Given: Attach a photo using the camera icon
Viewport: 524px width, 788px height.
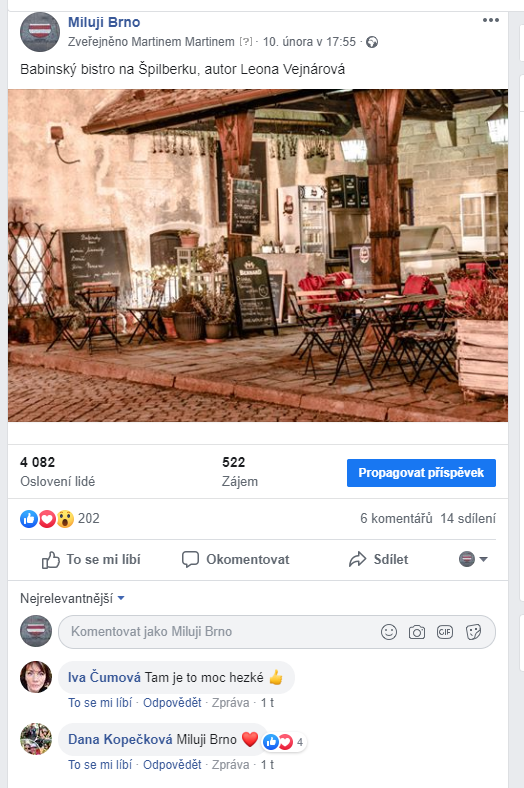Looking at the screenshot, I should click(x=416, y=632).
